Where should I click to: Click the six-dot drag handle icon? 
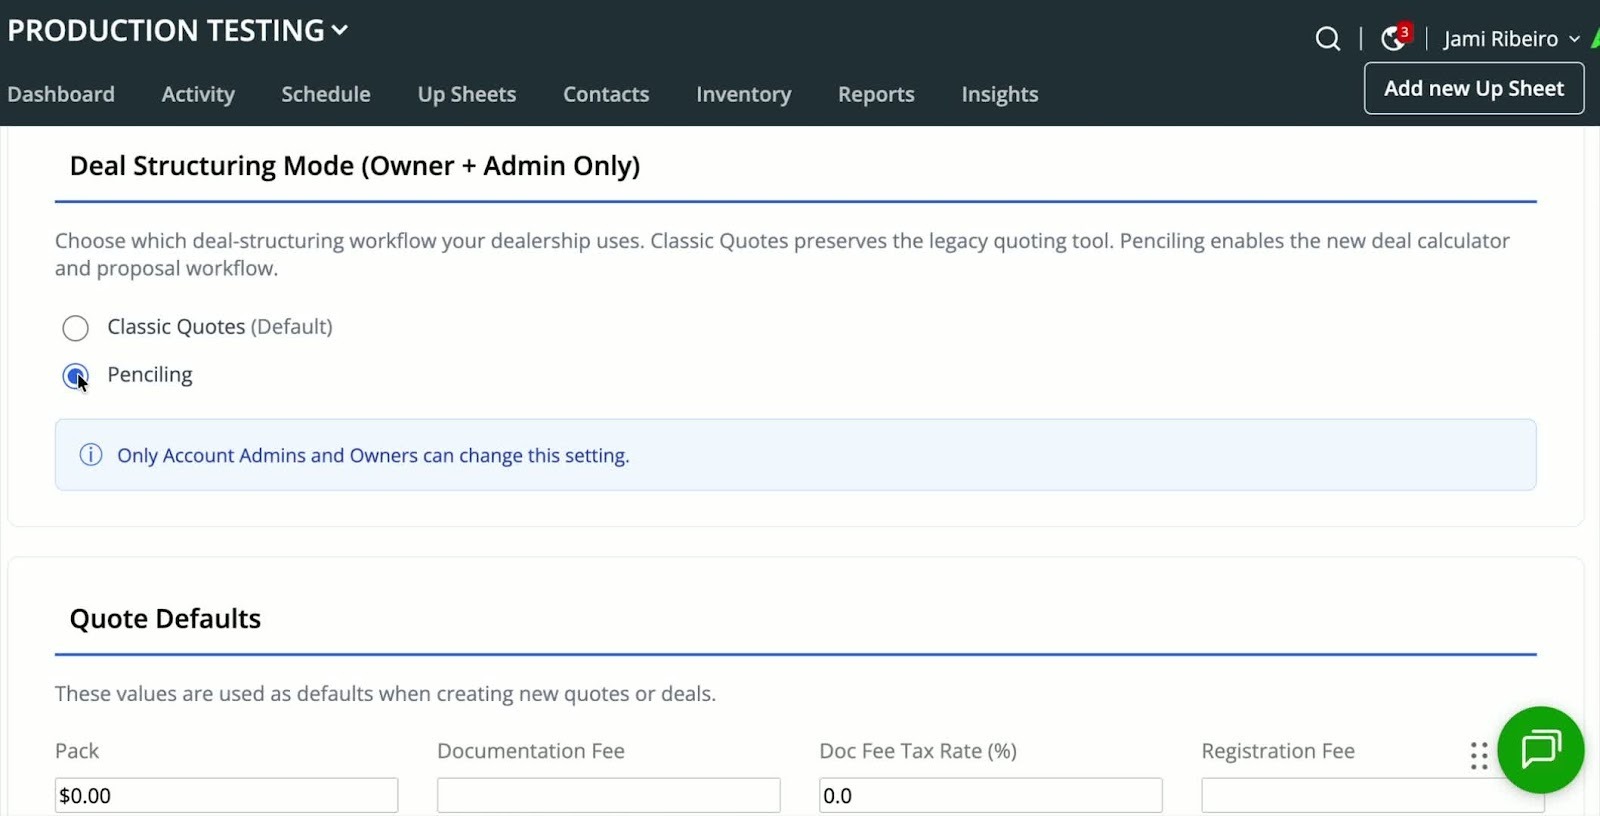[1479, 756]
